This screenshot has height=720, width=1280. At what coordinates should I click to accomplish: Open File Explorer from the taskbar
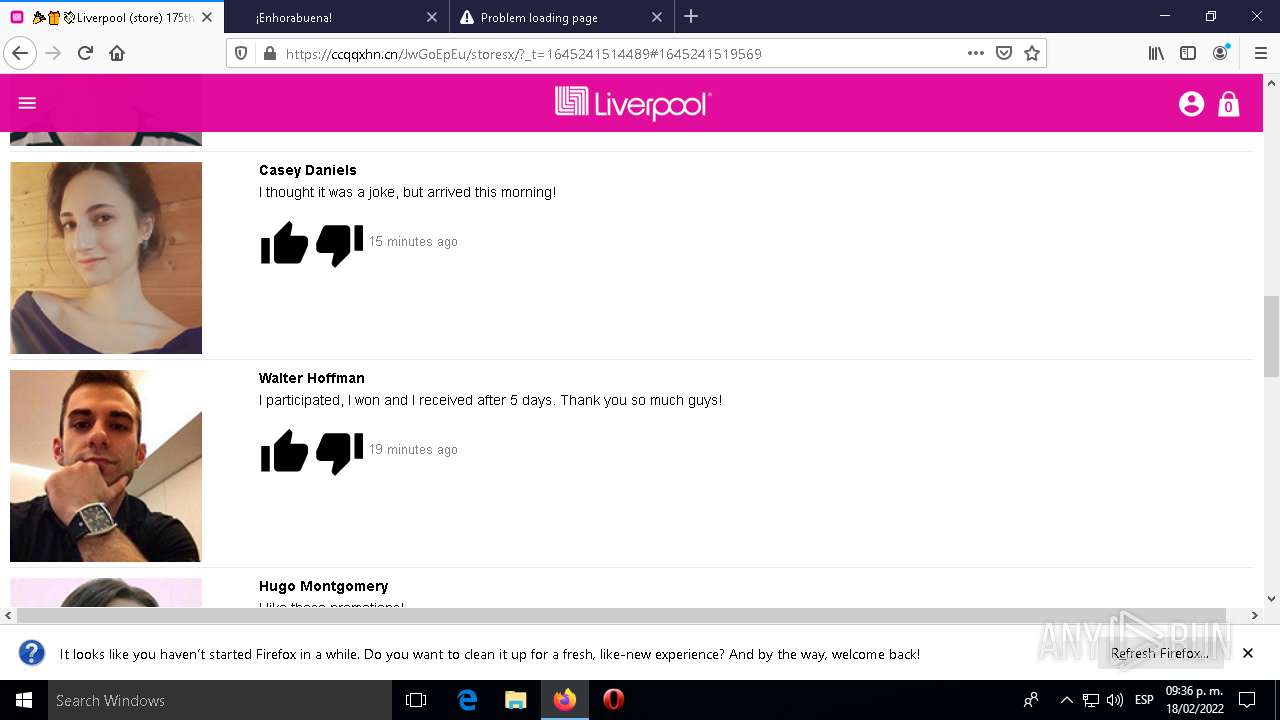[516, 700]
